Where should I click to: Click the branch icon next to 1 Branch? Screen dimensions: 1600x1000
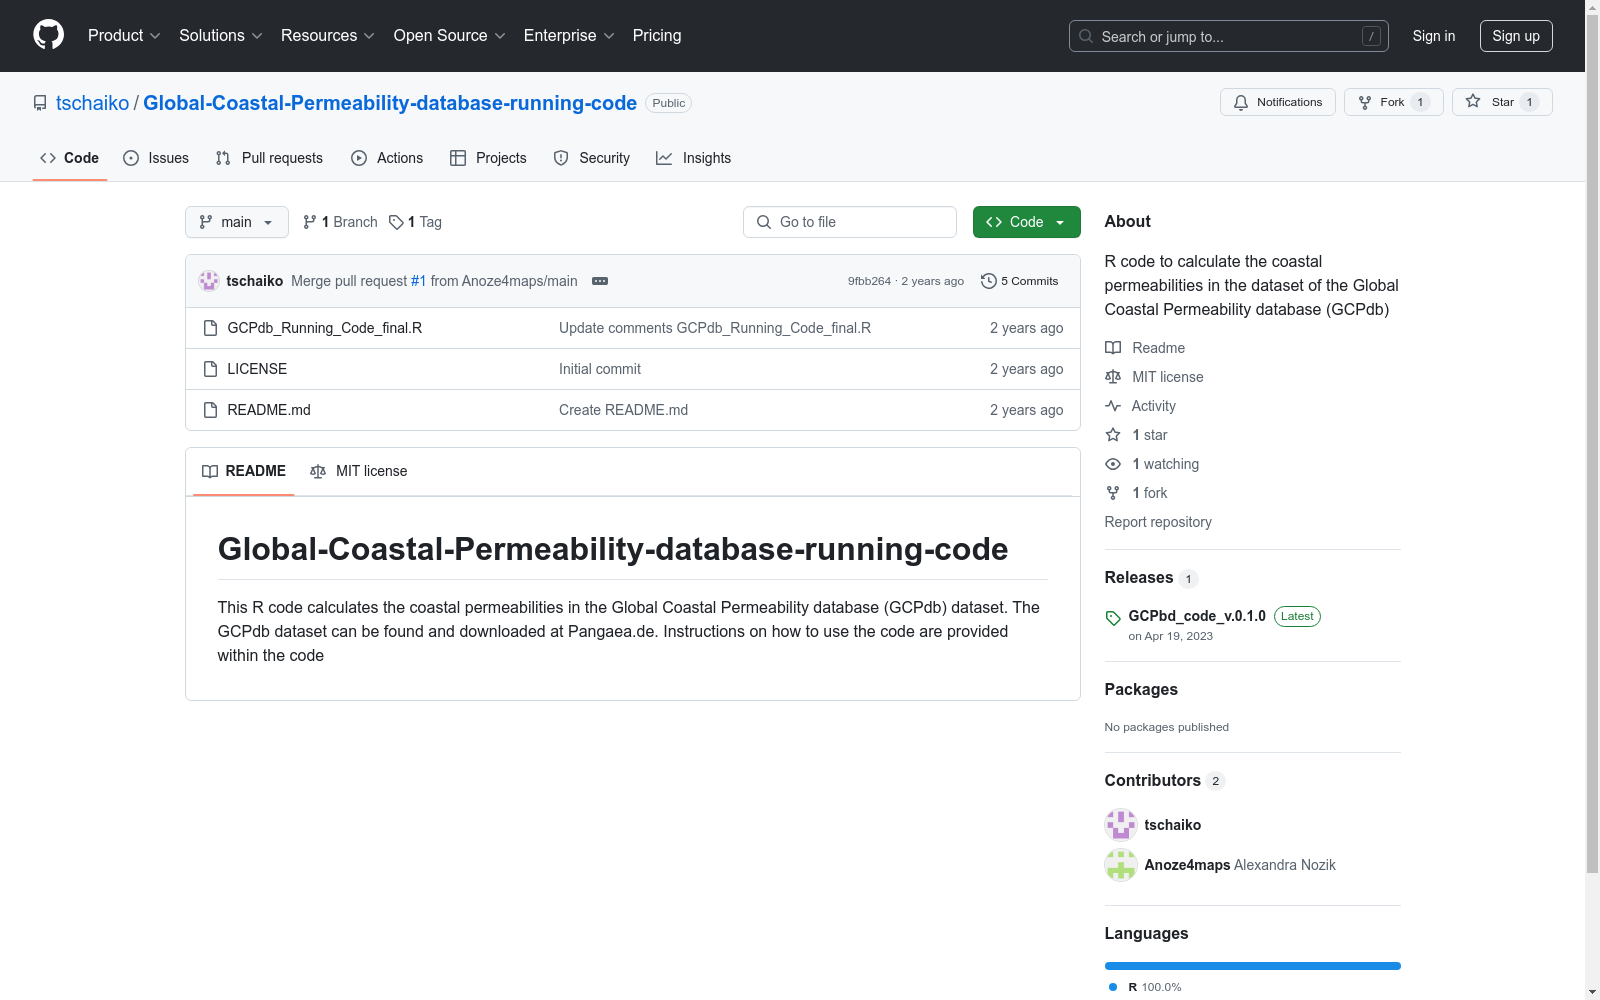pos(310,222)
